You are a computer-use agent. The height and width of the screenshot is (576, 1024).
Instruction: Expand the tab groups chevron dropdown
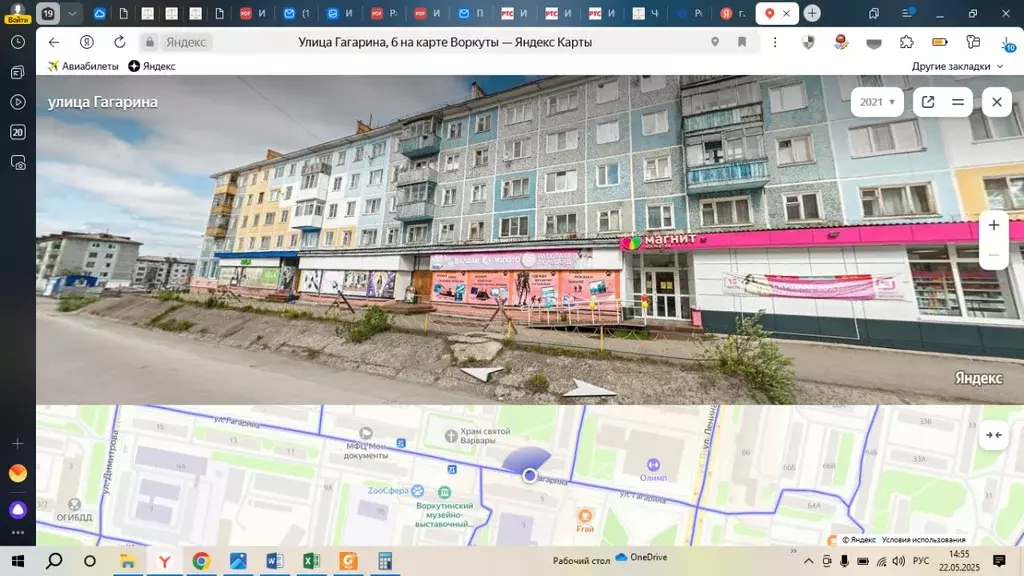tap(72, 13)
